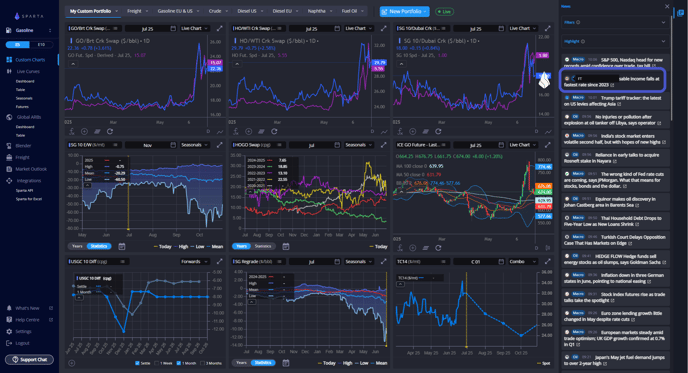
Task: Open the Support Chat button
Action: [x=29, y=359]
